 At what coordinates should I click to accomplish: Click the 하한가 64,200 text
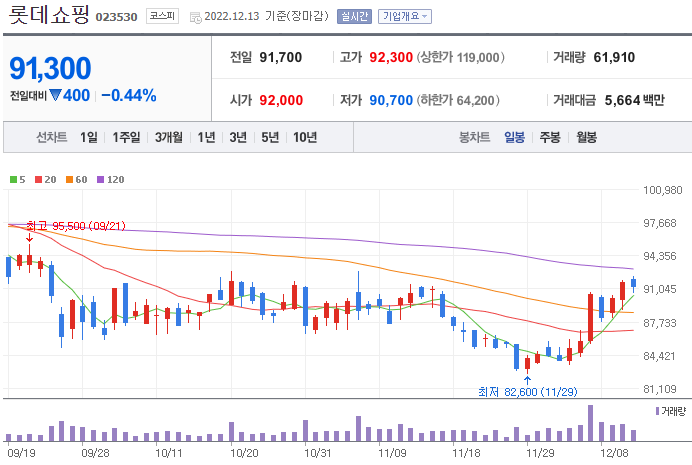coord(458,100)
